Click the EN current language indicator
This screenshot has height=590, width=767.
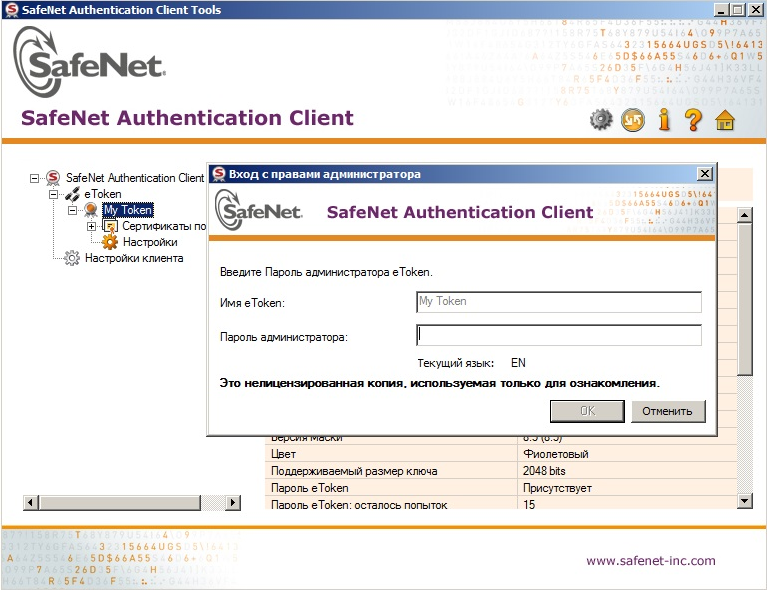518,363
